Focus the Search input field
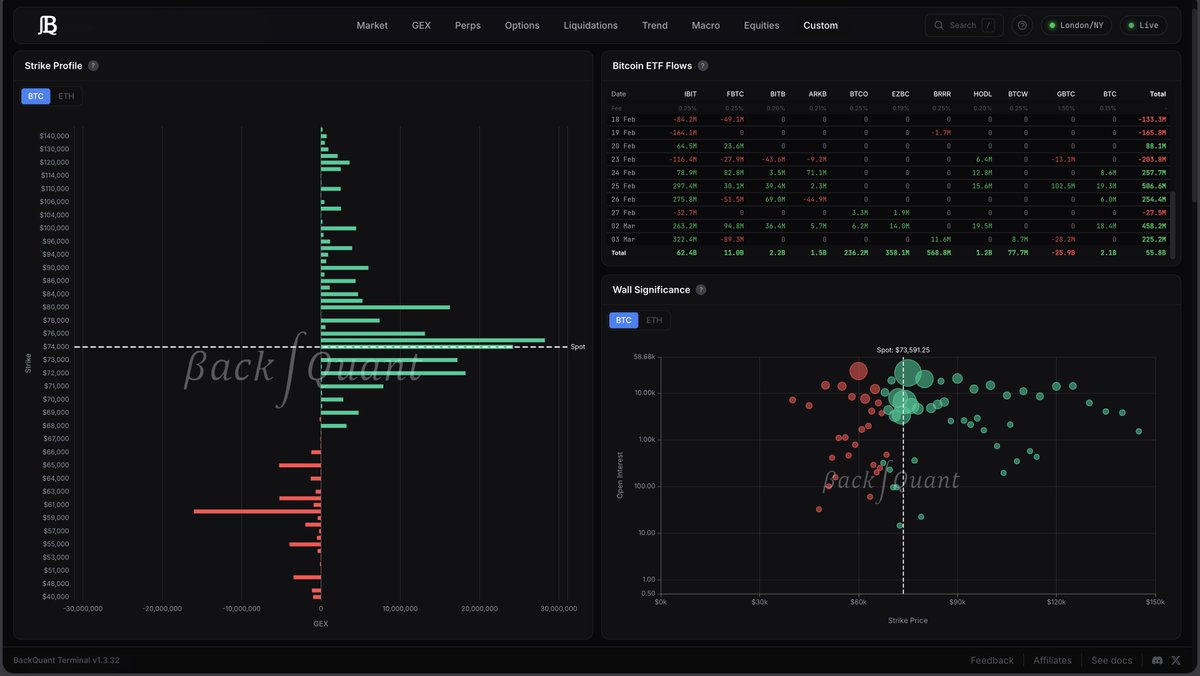This screenshot has height=676, width=1200. point(963,25)
